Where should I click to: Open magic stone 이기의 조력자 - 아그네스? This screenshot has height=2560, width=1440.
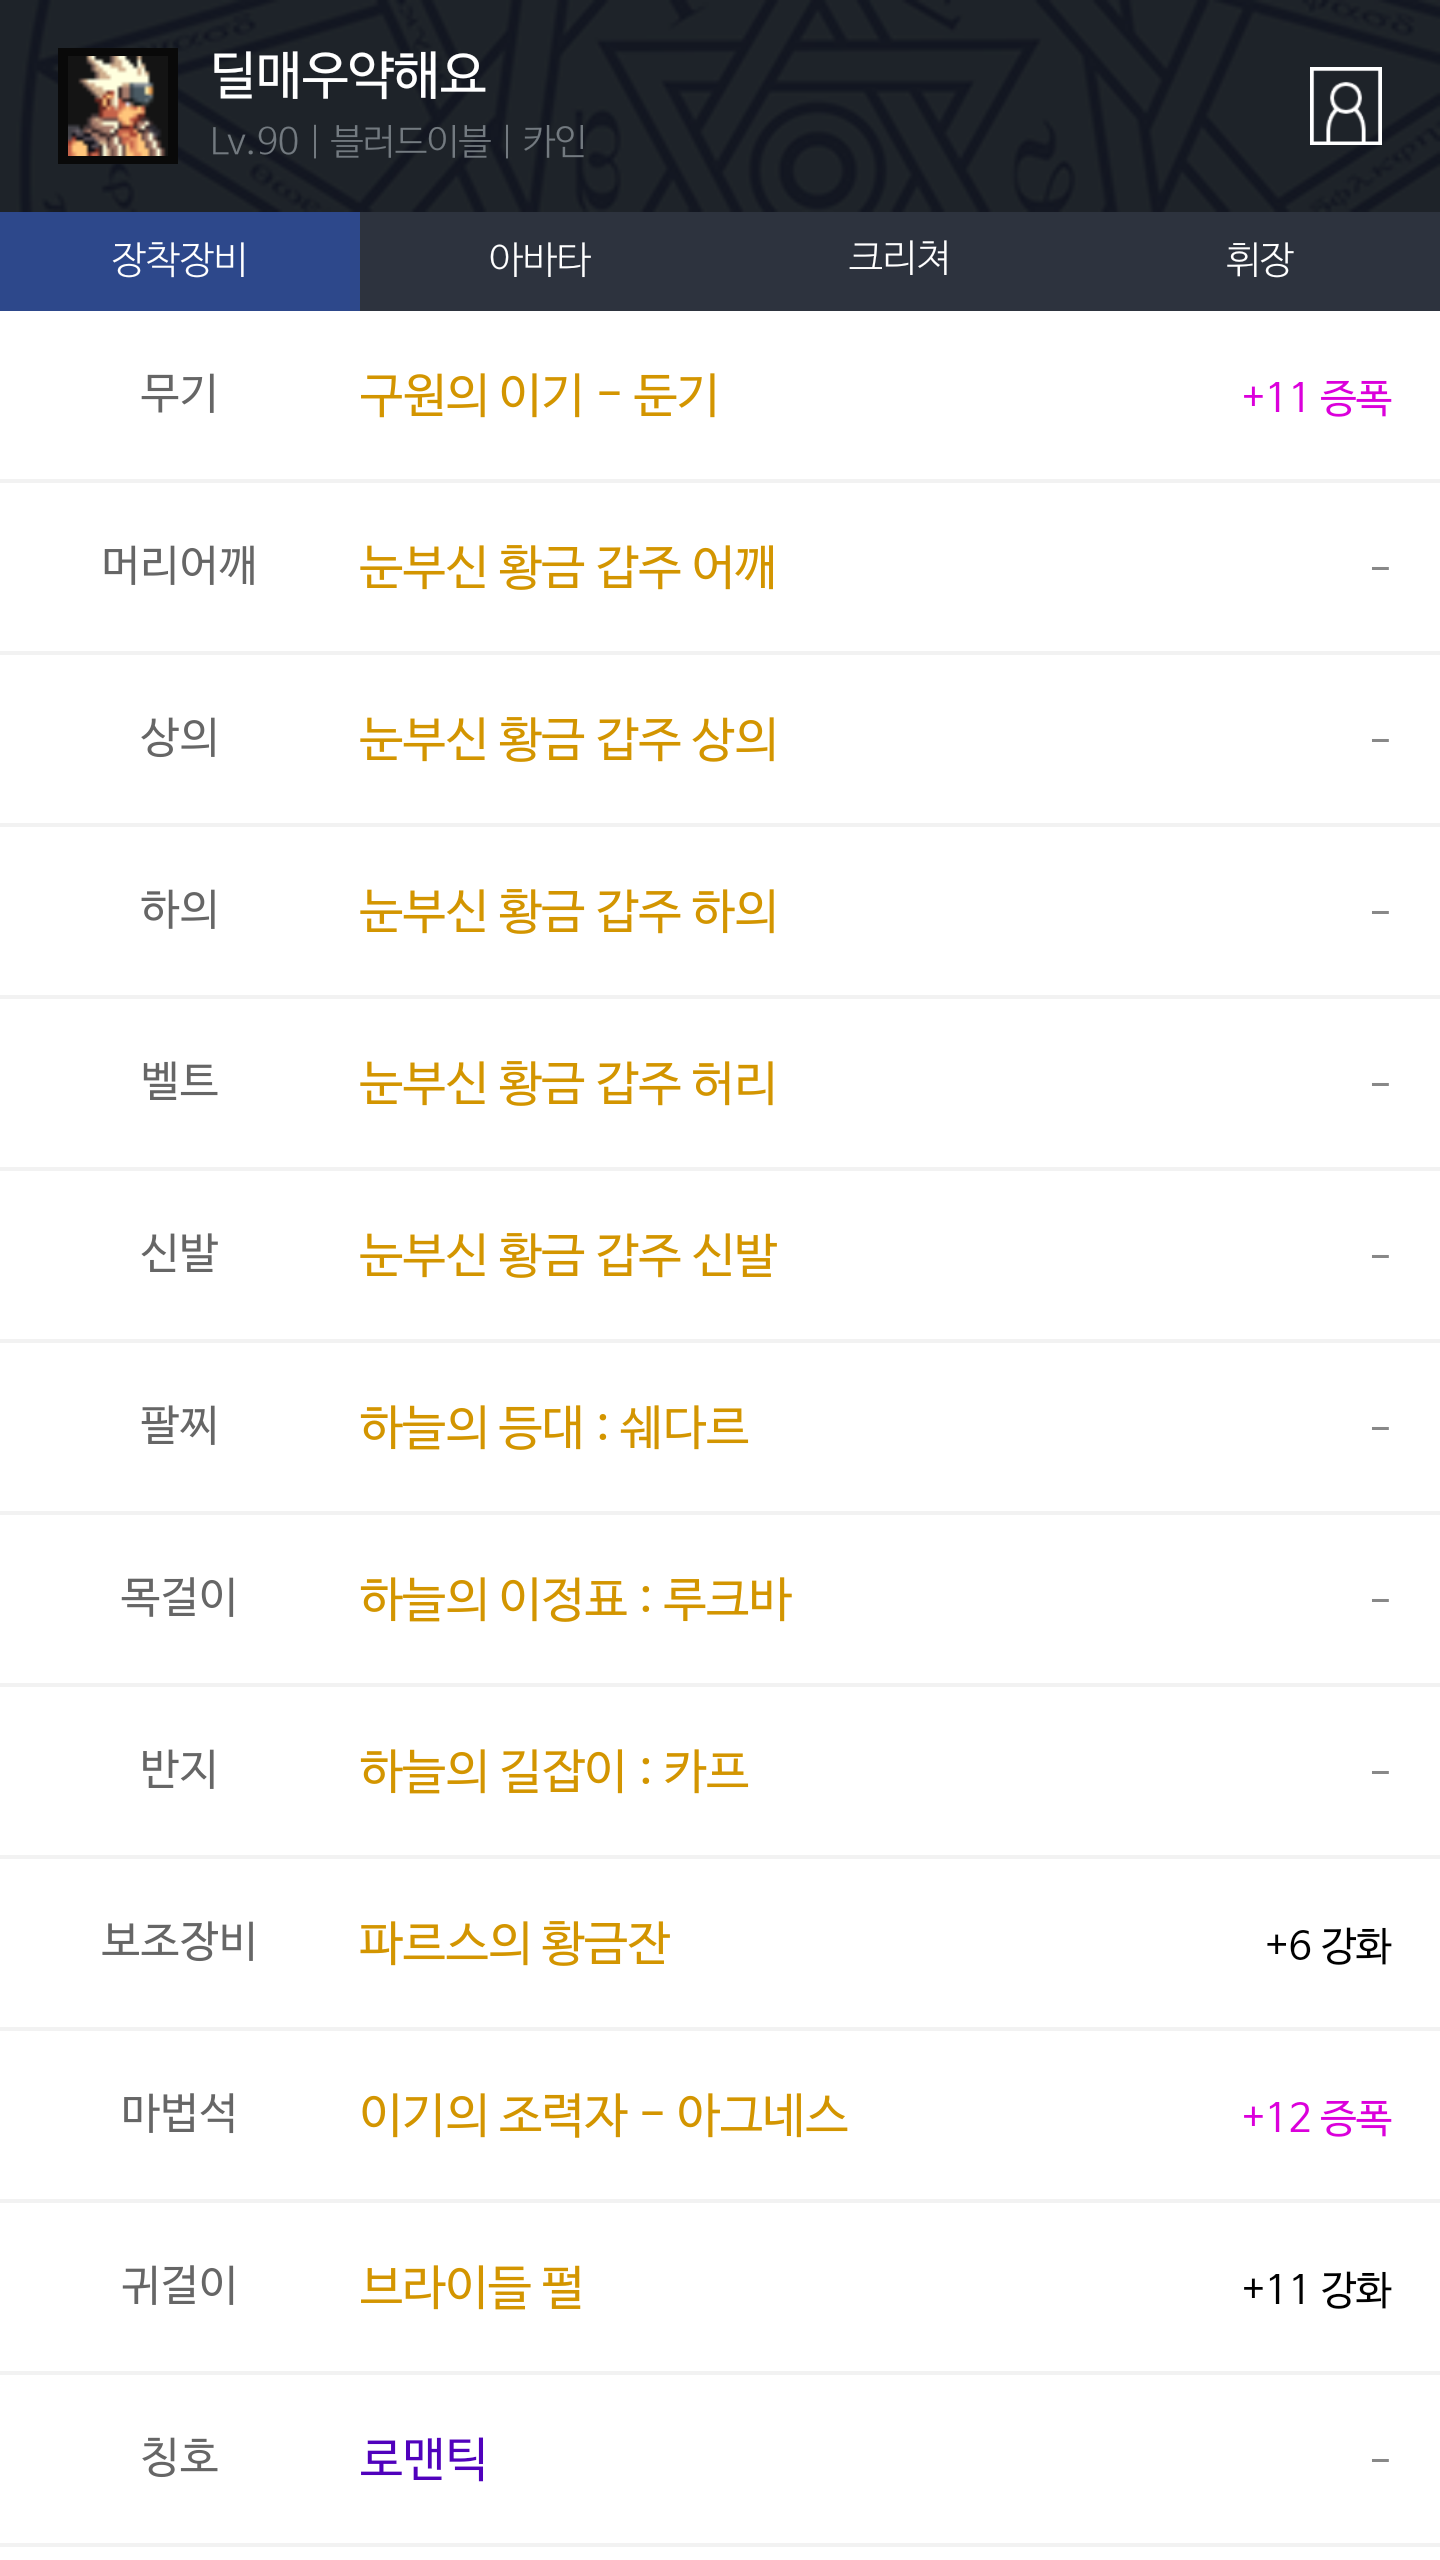[x=603, y=2115]
